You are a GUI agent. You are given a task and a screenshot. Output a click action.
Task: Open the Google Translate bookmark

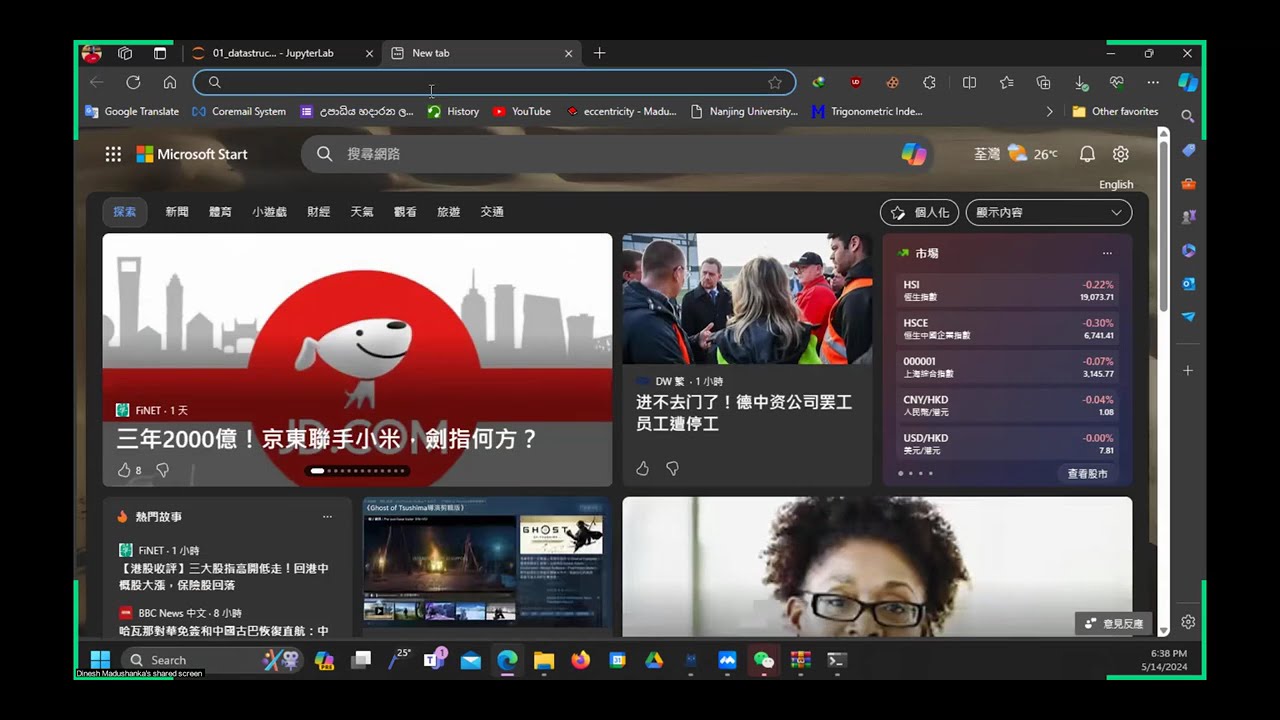click(132, 112)
